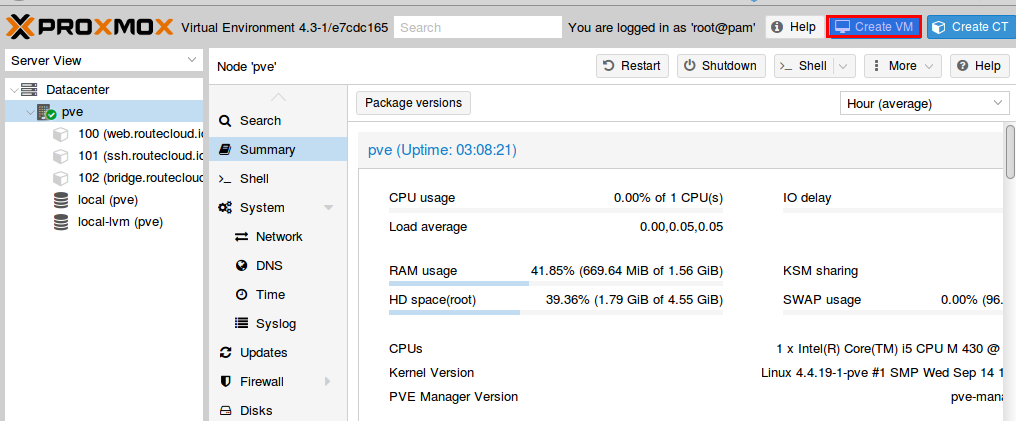Click the CPU usage progress bar
The image size is (1016, 421).
click(x=556, y=210)
